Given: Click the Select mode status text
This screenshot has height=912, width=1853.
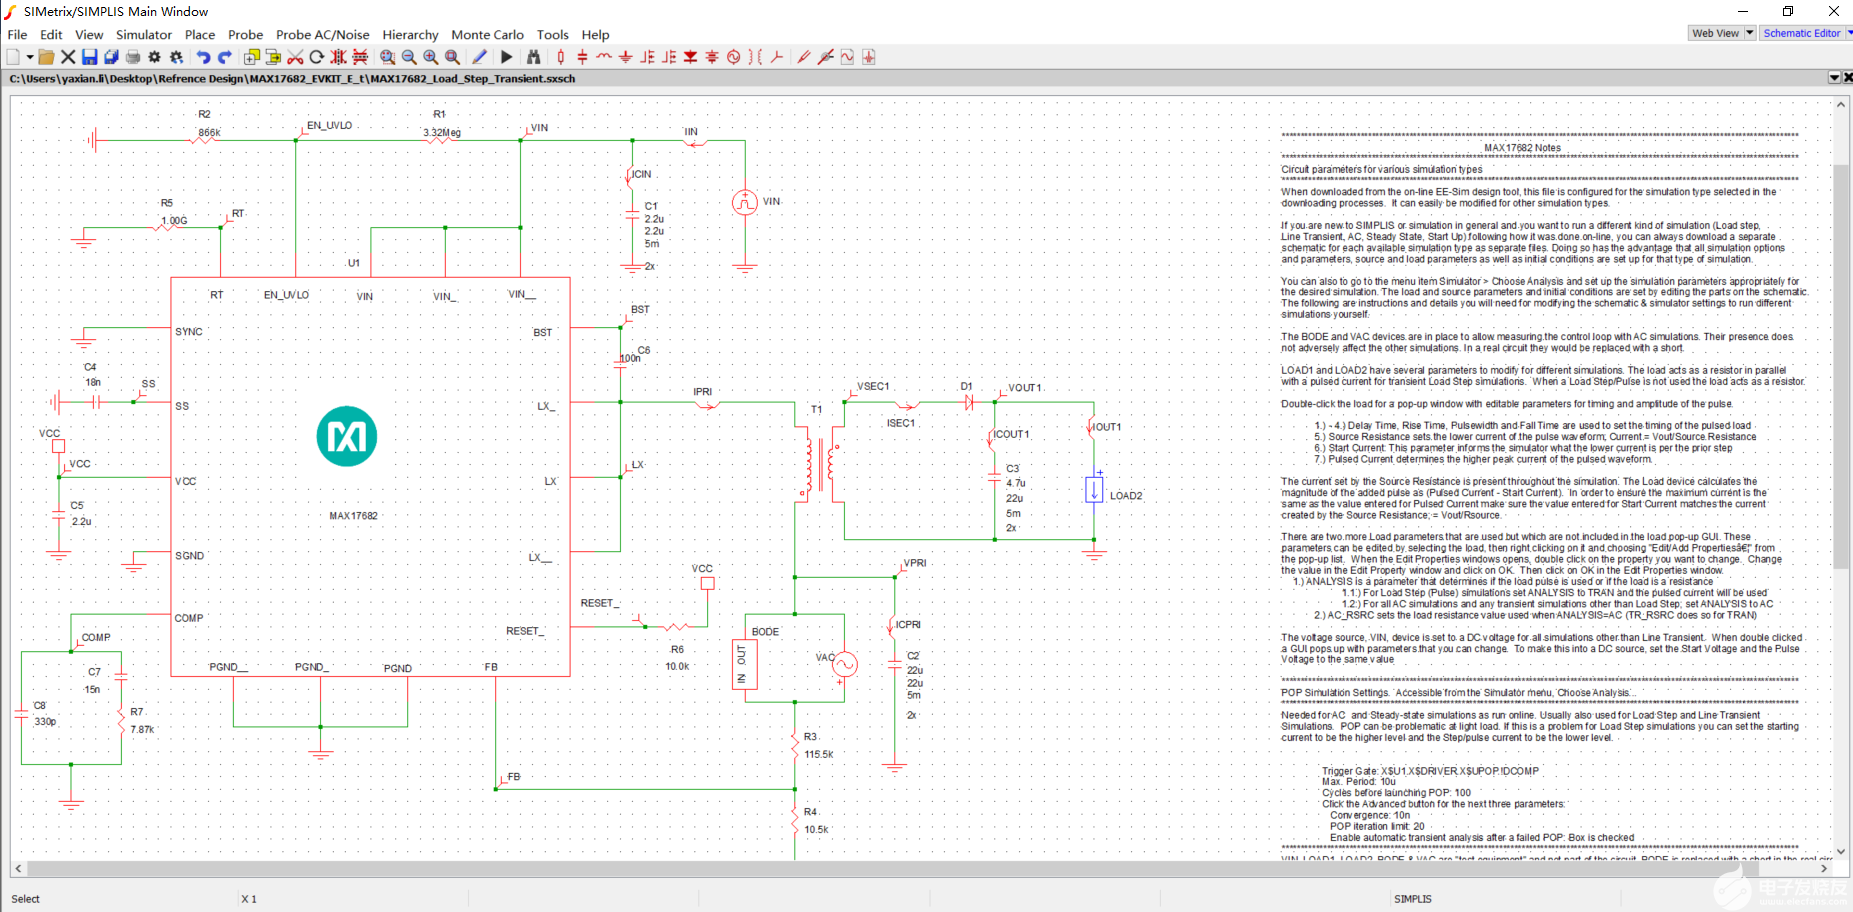Looking at the screenshot, I should pyautogui.click(x=26, y=899).
